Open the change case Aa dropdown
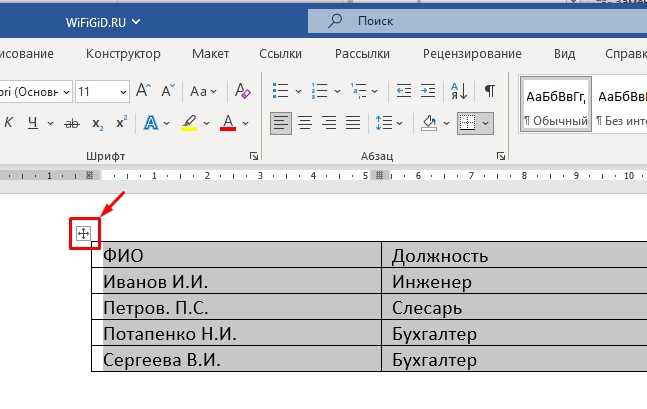 [203, 91]
